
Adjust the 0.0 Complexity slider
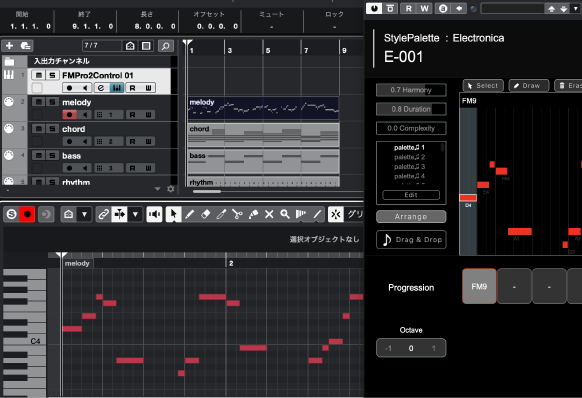[x=411, y=128]
